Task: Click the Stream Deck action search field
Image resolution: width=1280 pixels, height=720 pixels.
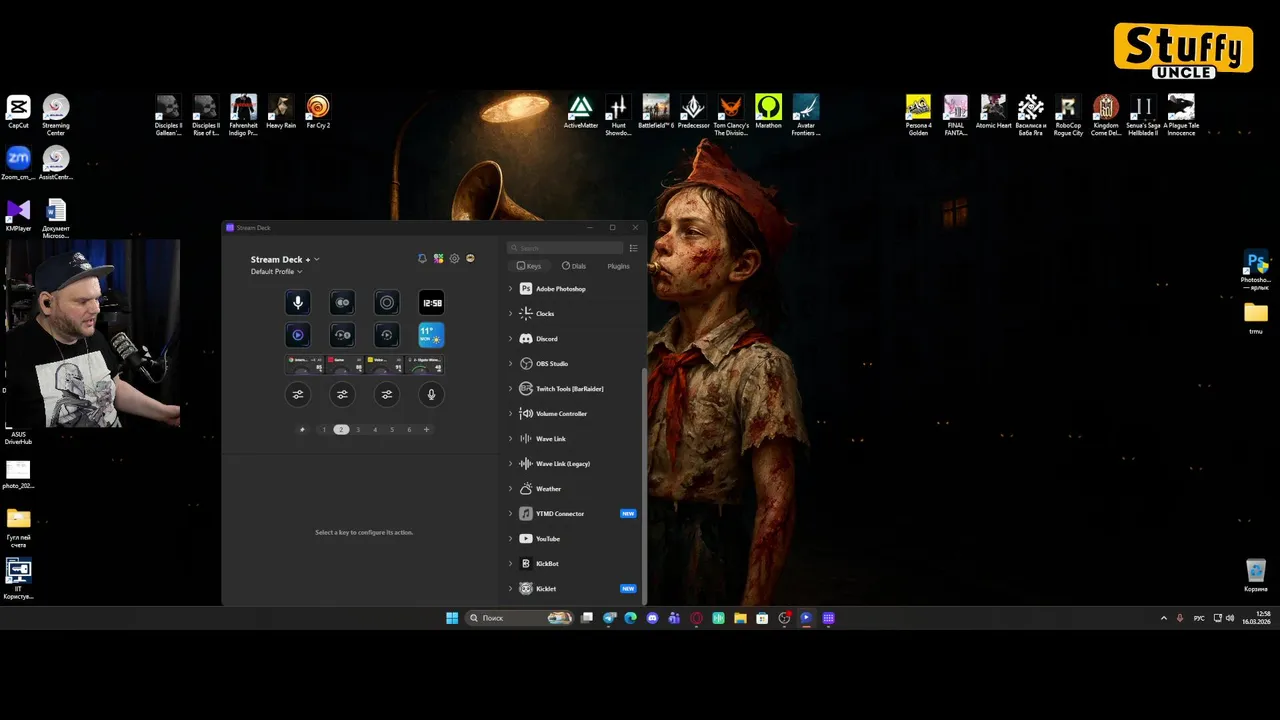Action: point(565,248)
